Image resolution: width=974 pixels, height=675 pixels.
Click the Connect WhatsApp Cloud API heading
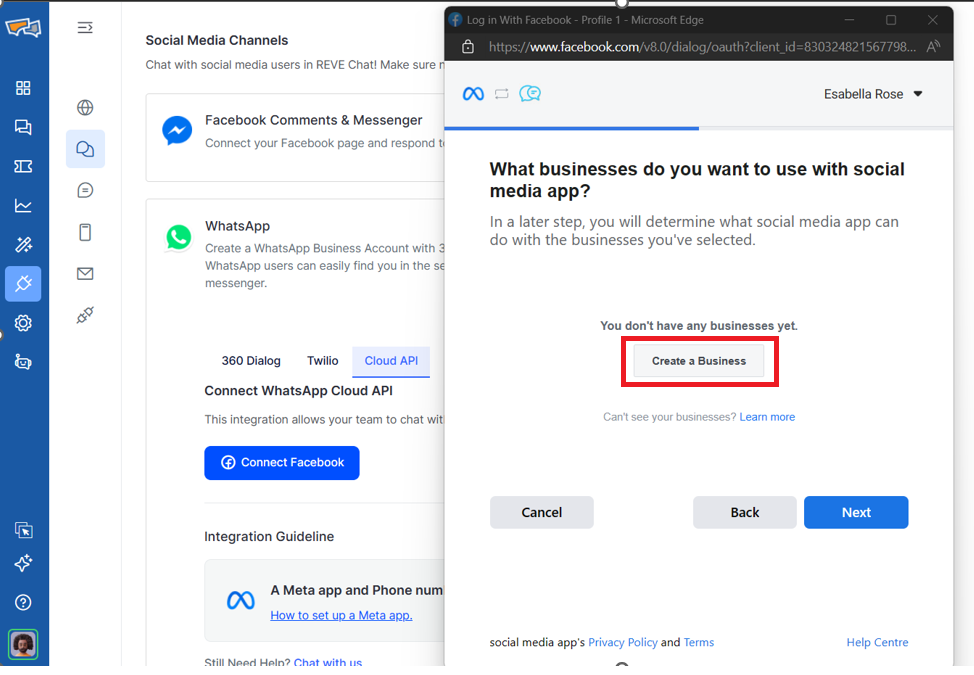299,391
